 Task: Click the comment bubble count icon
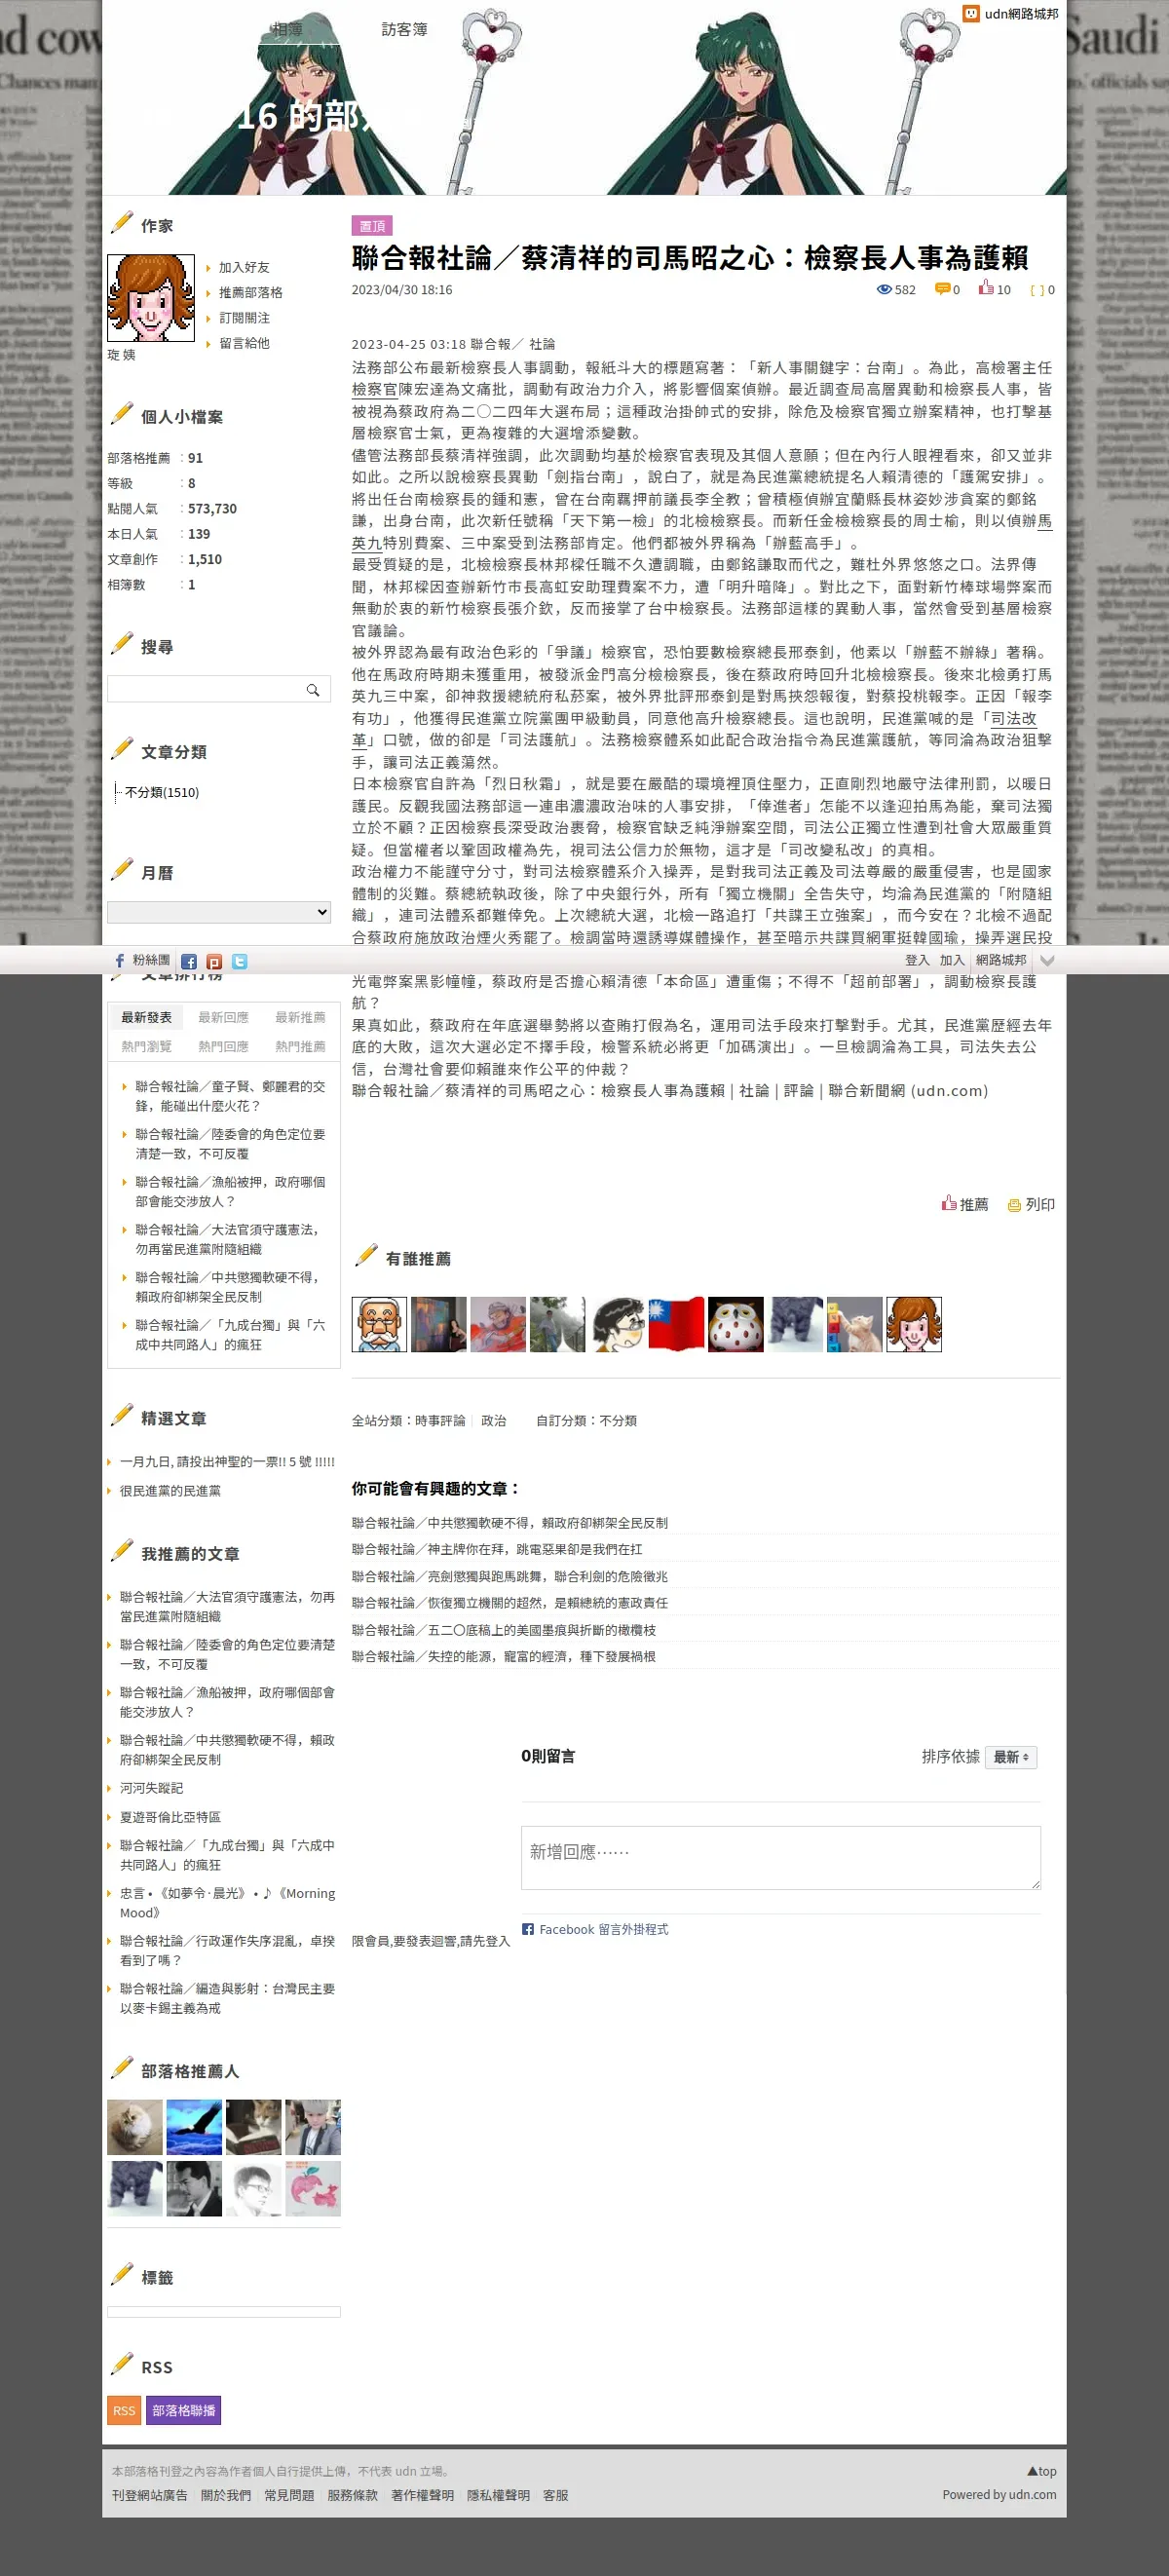pyautogui.click(x=942, y=289)
